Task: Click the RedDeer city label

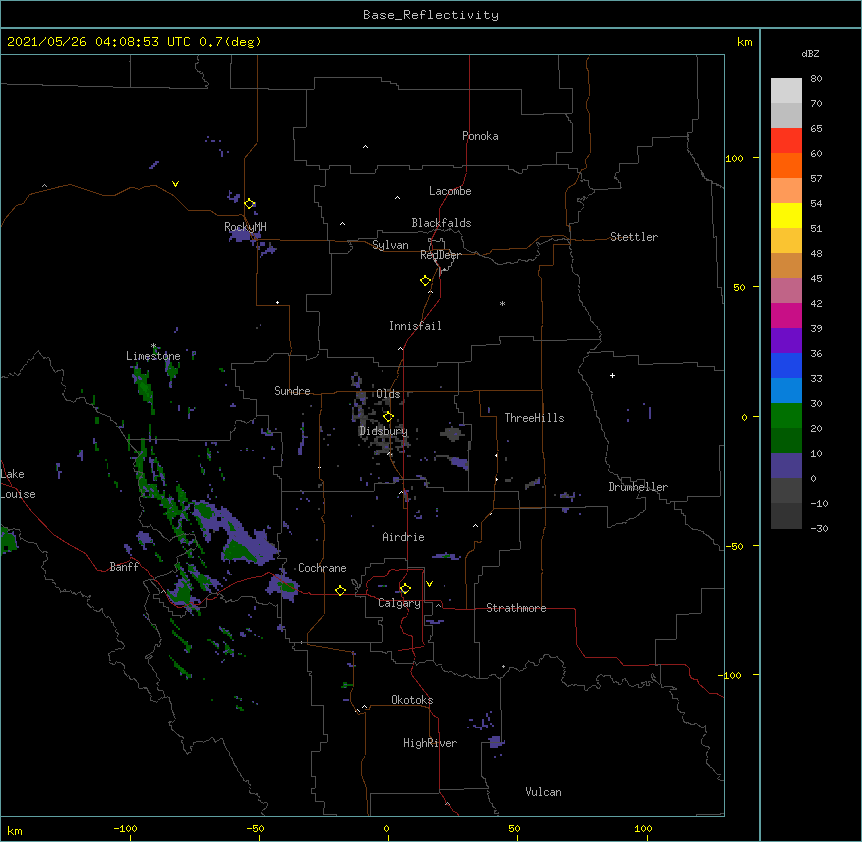Action: [x=440, y=255]
